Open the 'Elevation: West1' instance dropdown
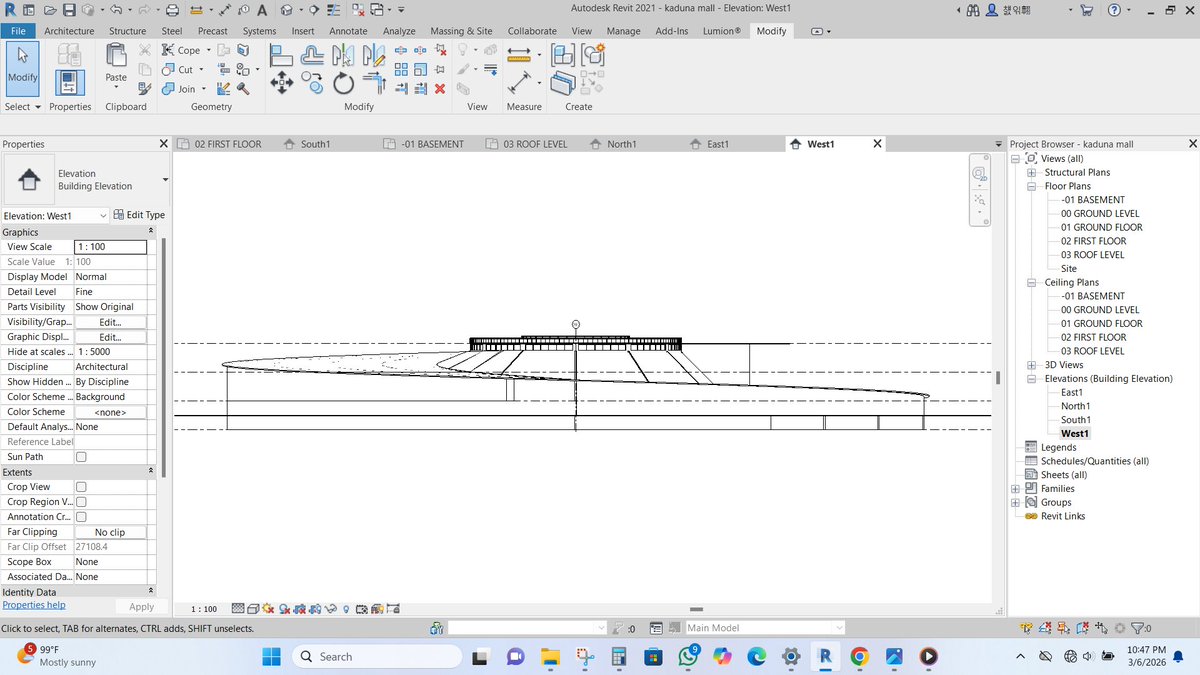Screen dimensions: 1200x675 104,215
